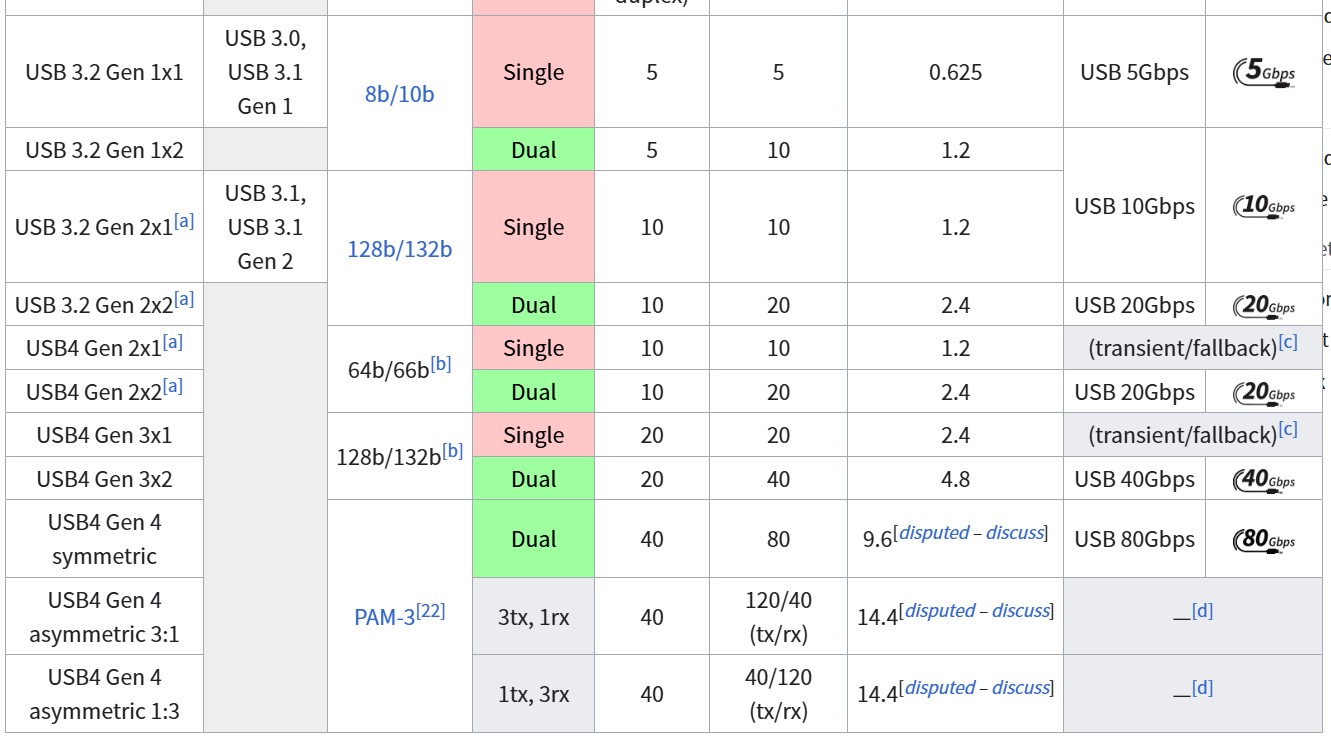Screen dimensions: 1331x741
Task: Open the PAM-3 link
Action: 384,617
